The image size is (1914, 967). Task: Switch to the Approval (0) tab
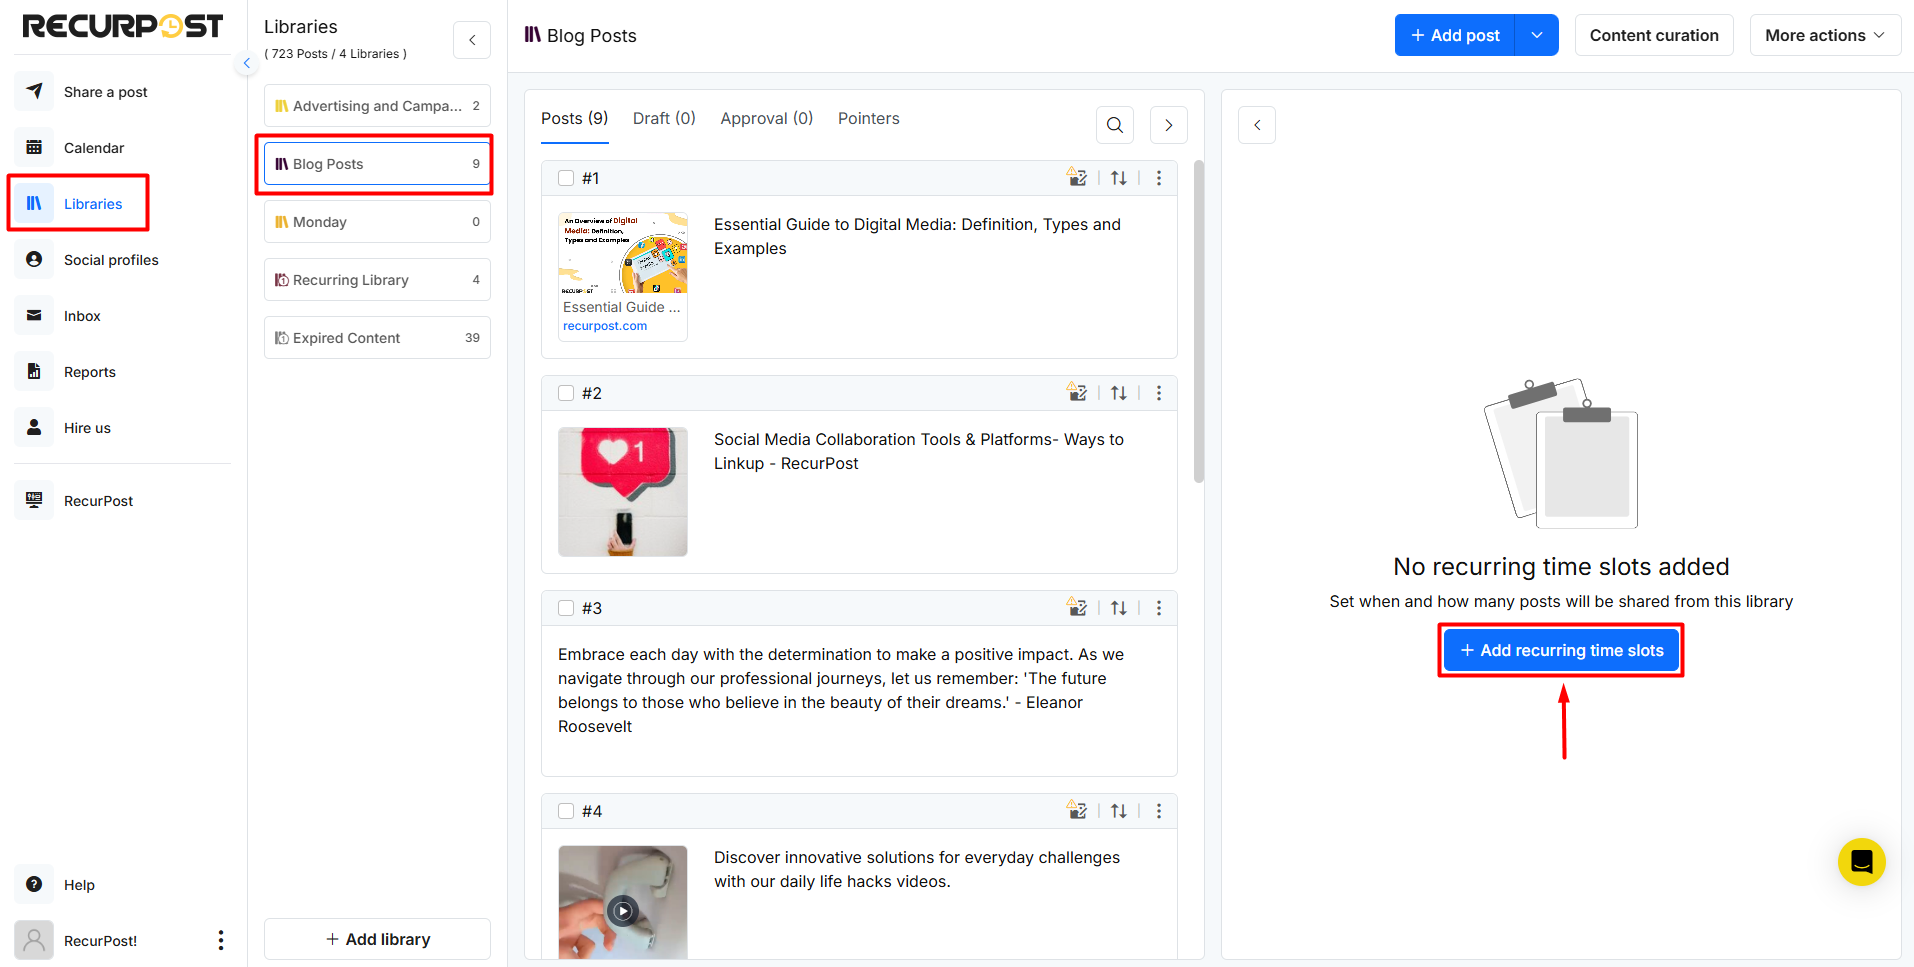(767, 118)
